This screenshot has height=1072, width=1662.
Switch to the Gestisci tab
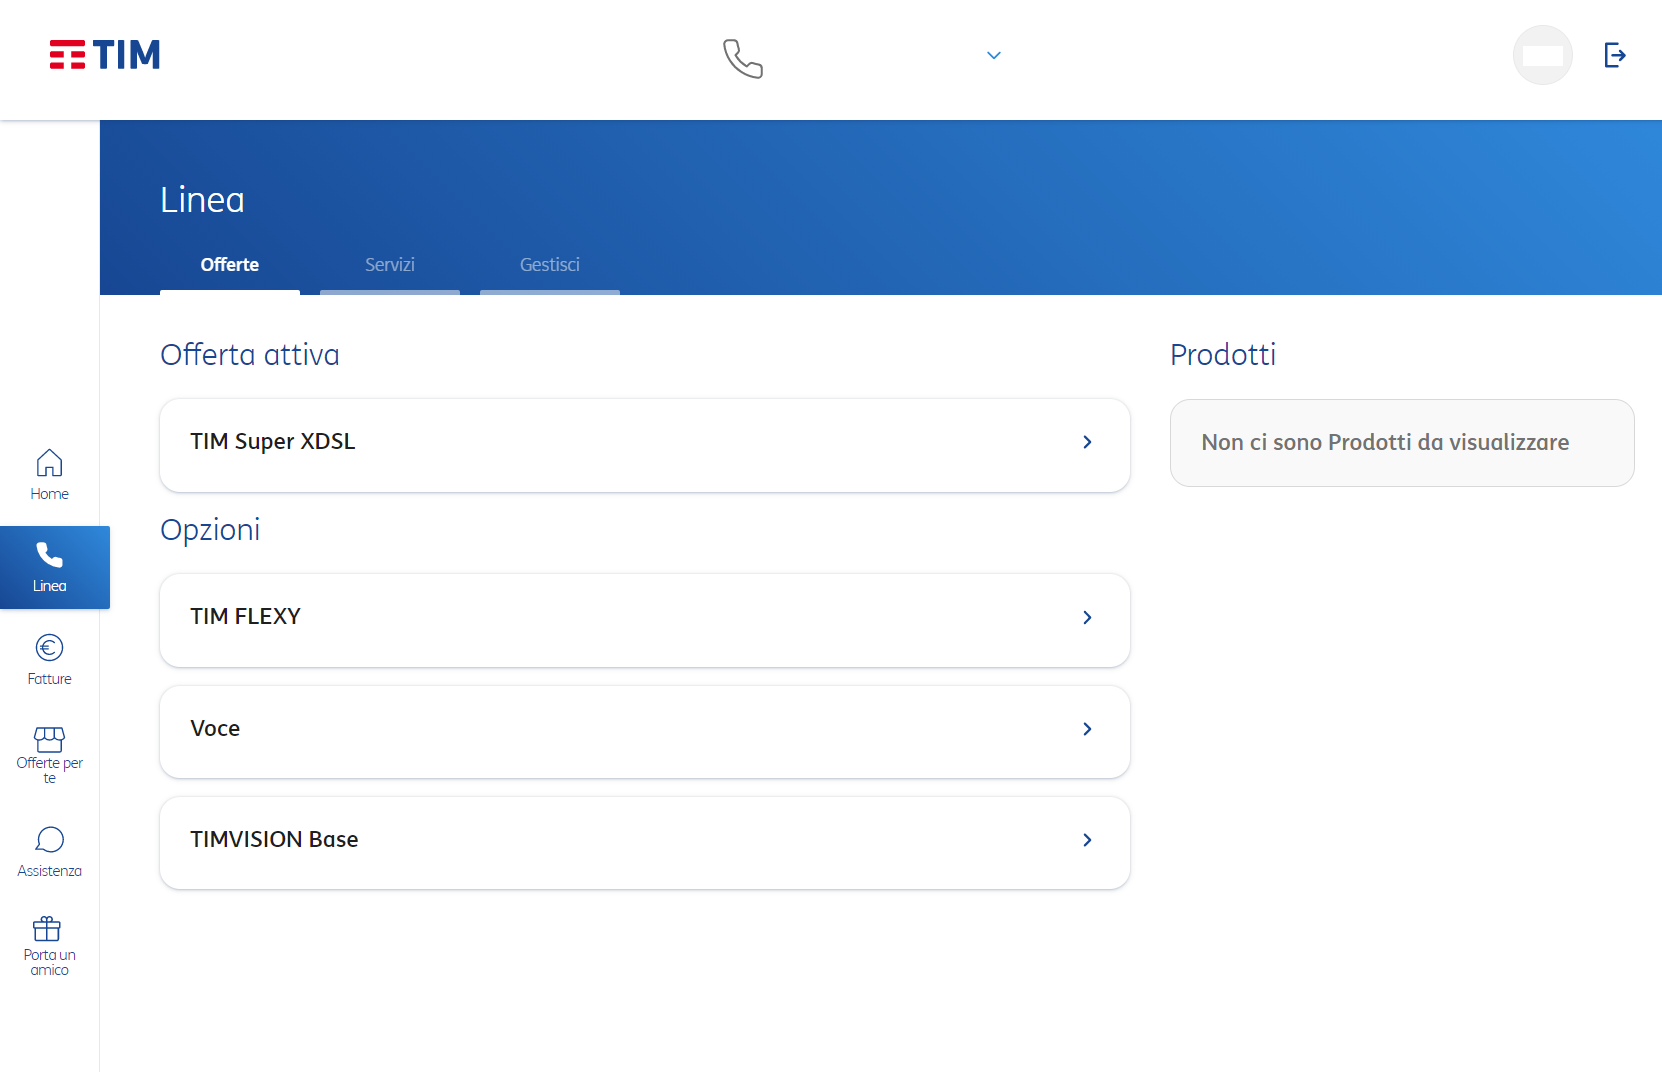550,265
